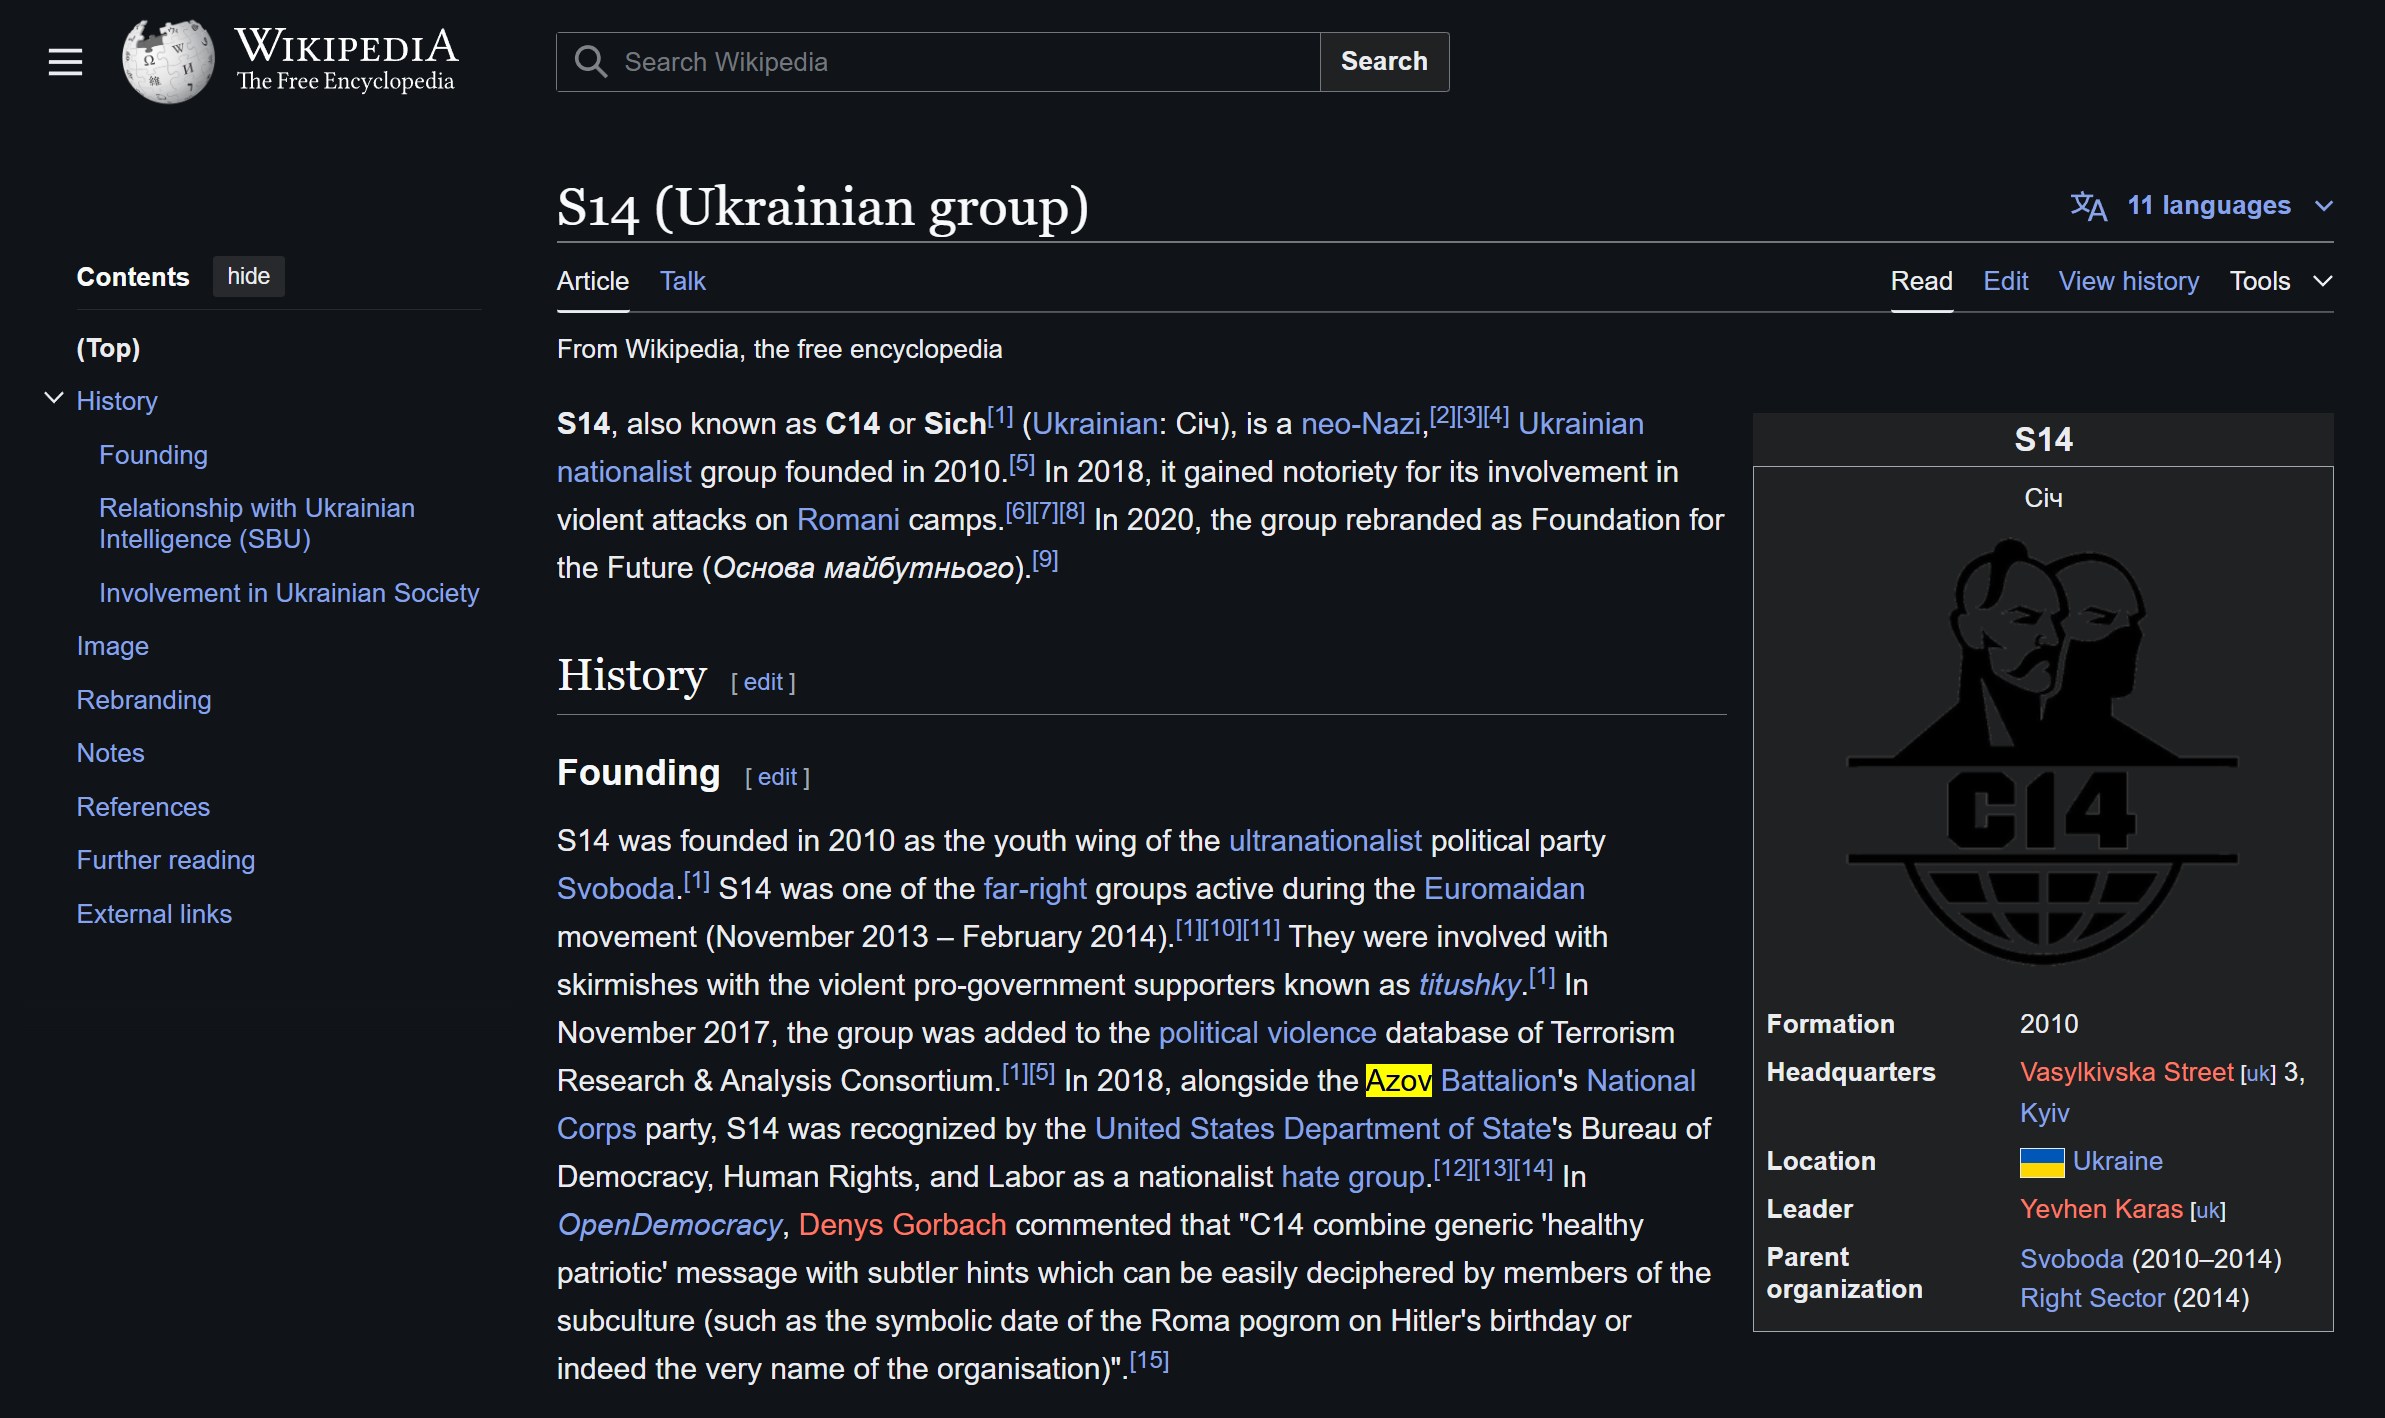This screenshot has width=2385, height=1418.
Task: Click the highlighted Azov Battalion link
Action: [1461, 1081]
